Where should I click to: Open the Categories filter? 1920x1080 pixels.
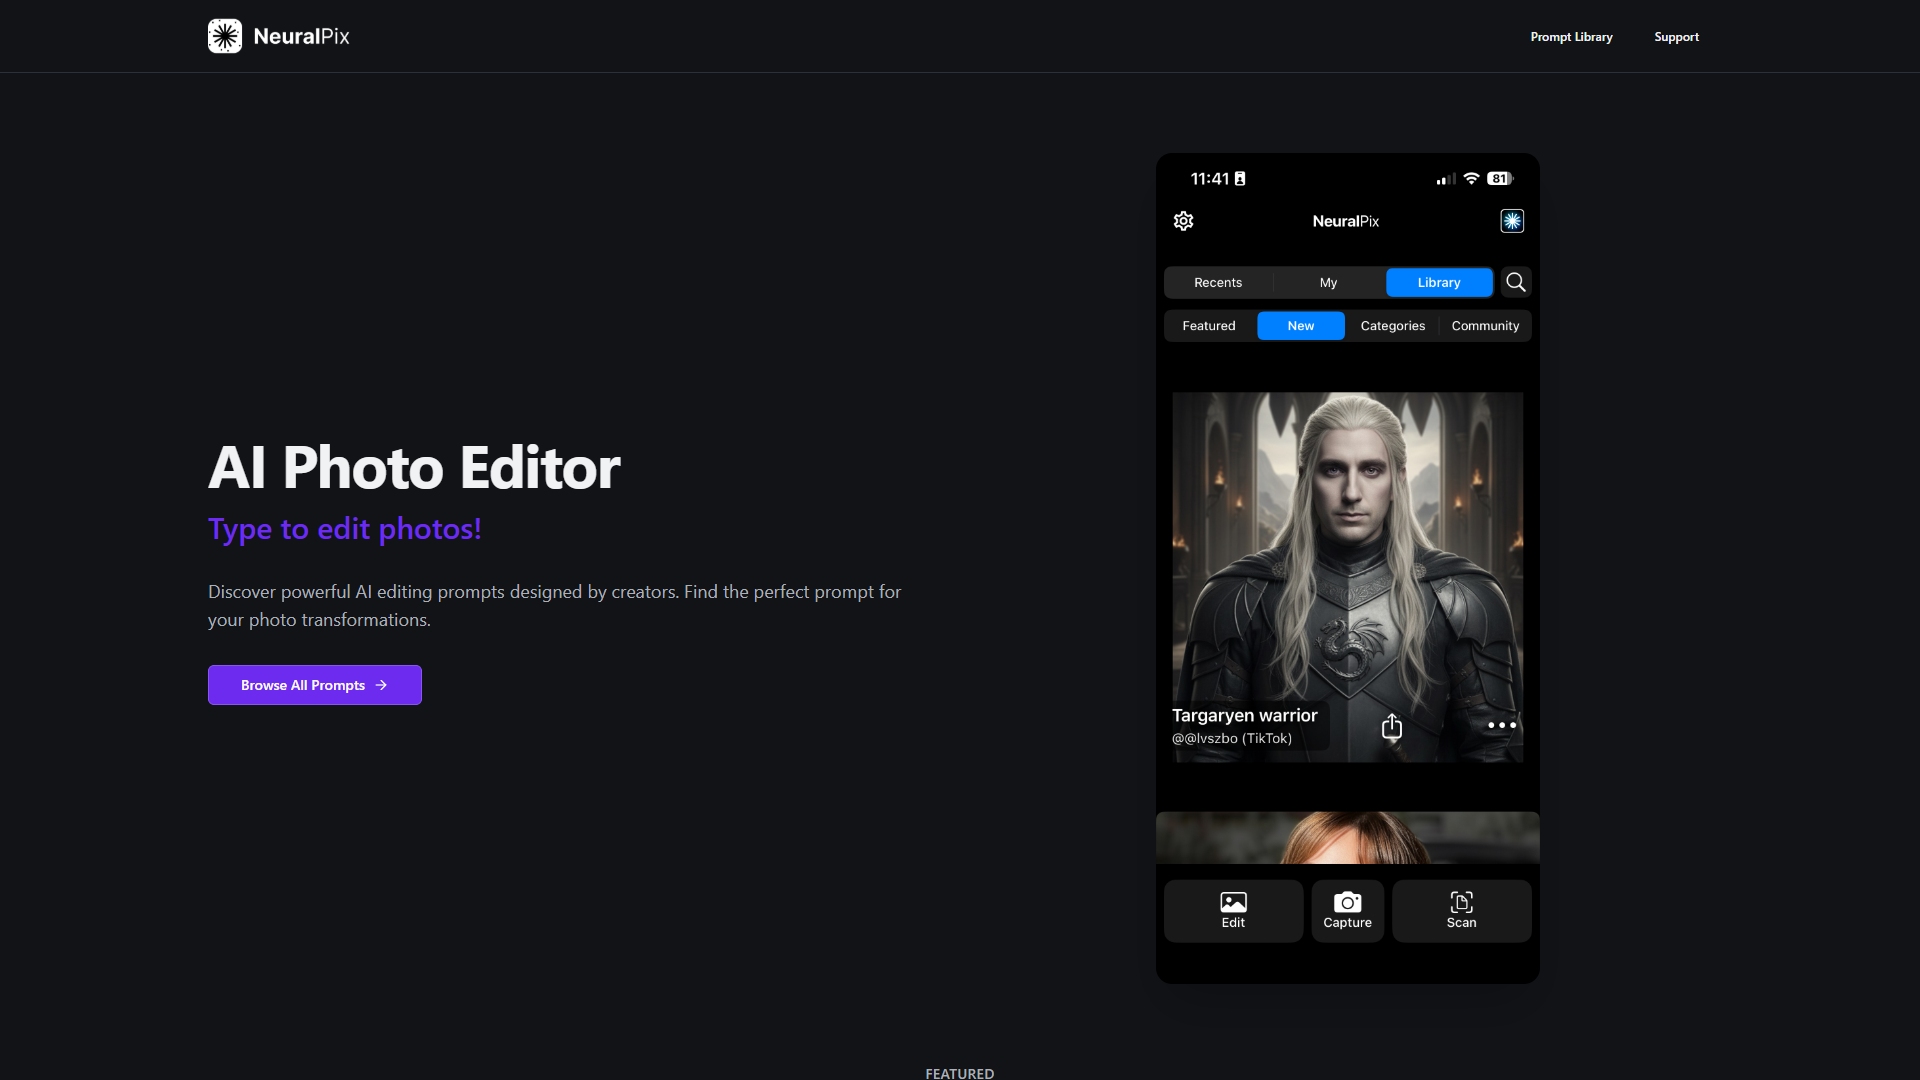pos(1393,326)
